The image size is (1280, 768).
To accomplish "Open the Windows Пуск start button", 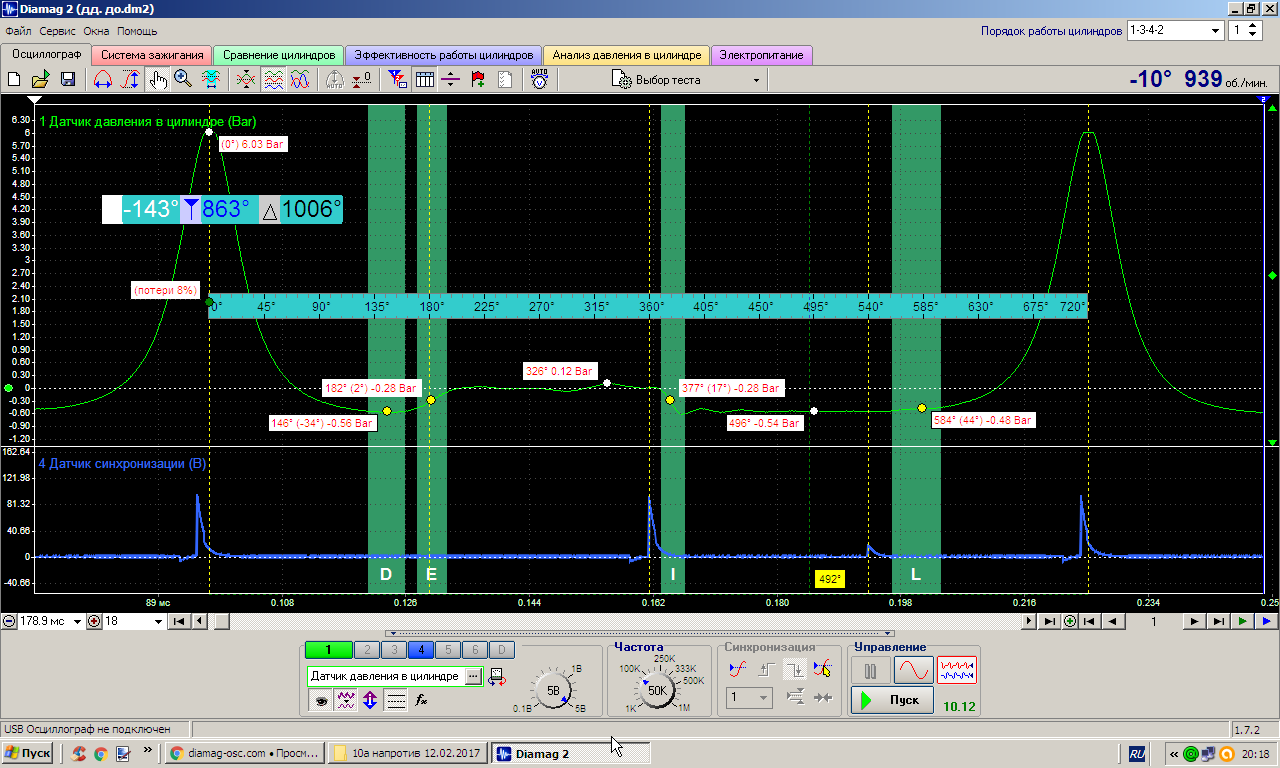I will pyautogui.click(x=27, y=753).
